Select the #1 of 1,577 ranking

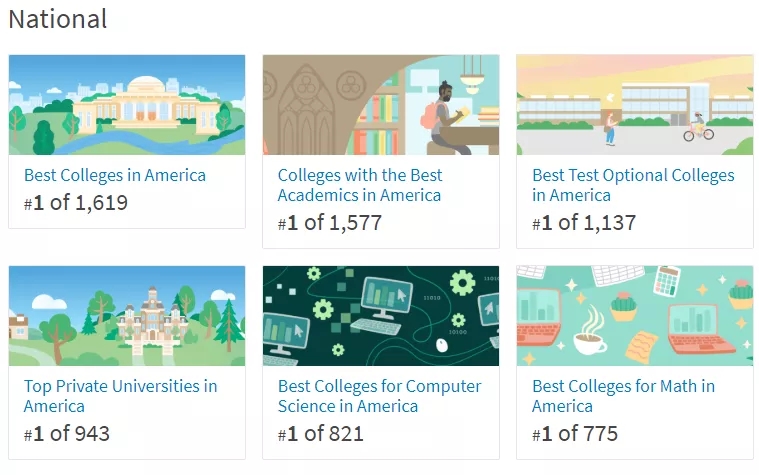point(330,223)
